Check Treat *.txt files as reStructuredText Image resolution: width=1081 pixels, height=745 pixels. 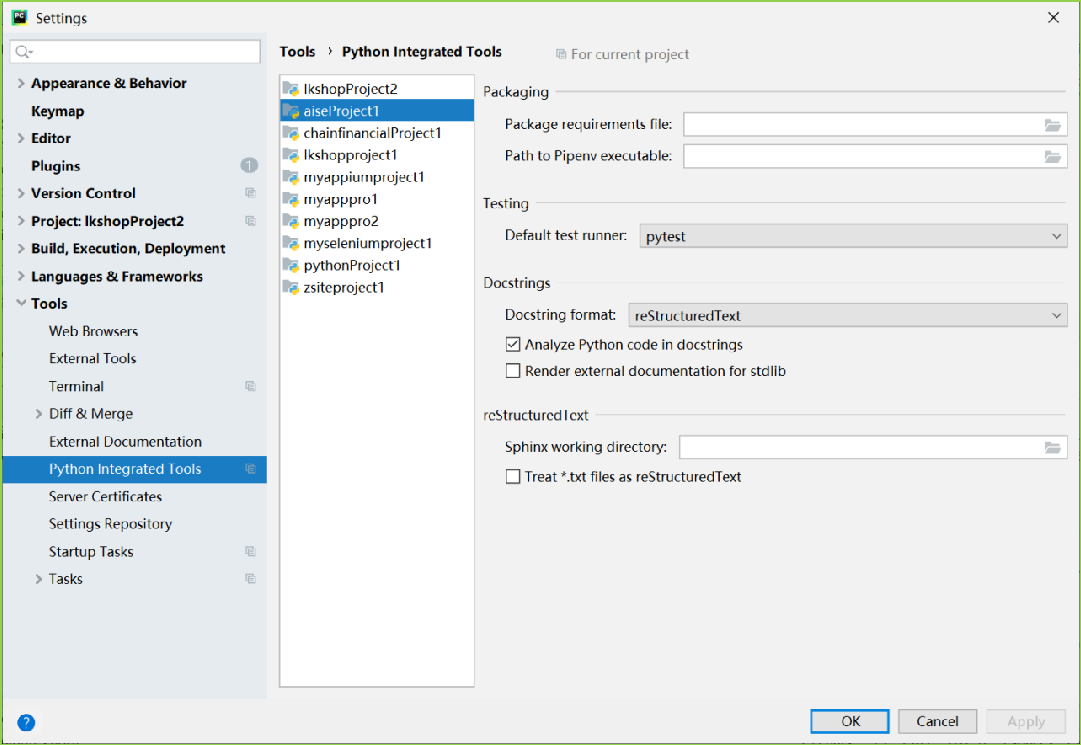point(514,477)
